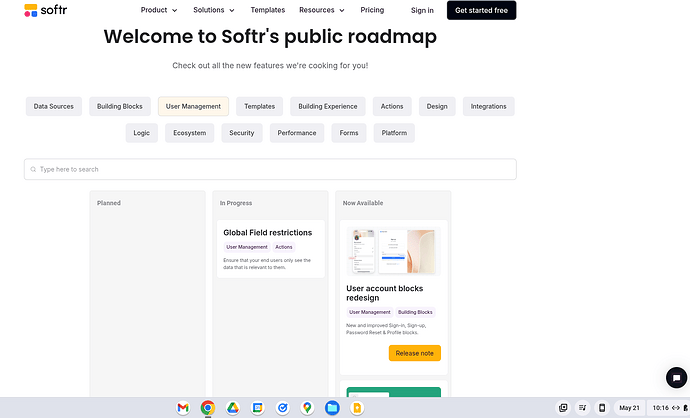Pick the Platform filter

click(394, 133)
